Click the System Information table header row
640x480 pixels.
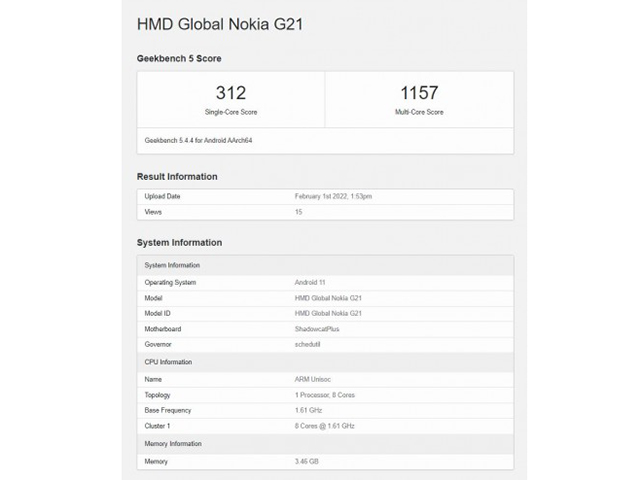(325, 265)
